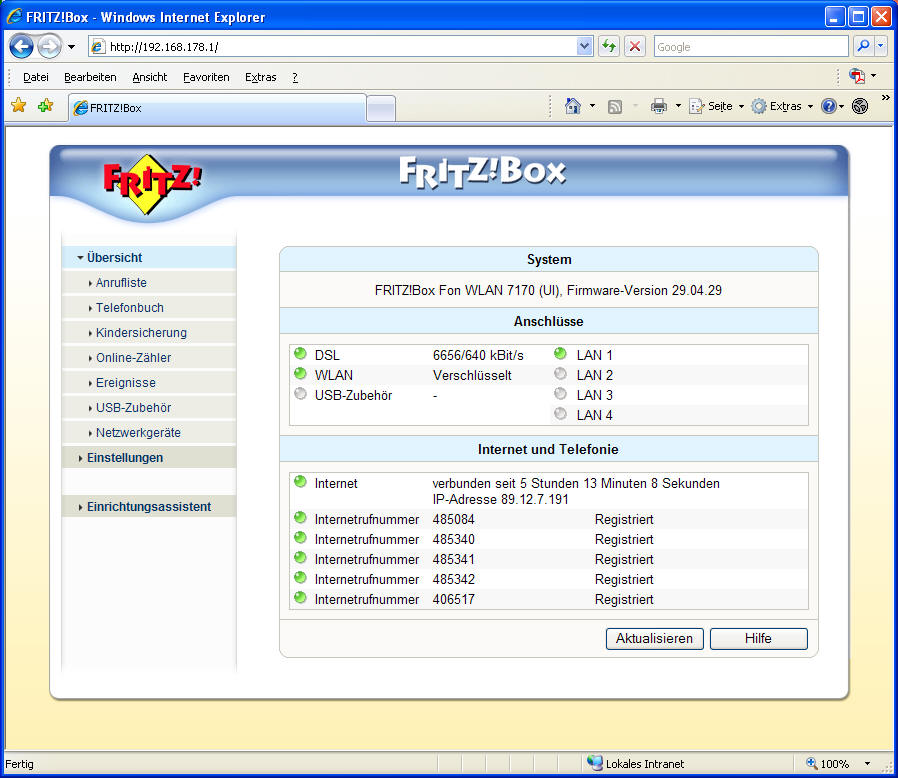Image resolution: width=898 pixels, height=778 pixels.
Task: Open the zoom level dropdown arrow
Action: (x=868, y=764)
